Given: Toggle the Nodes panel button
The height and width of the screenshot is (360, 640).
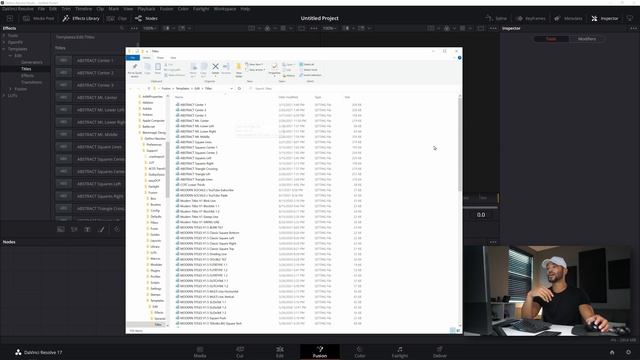Looking at the screenshot, I should coord(146,18).
